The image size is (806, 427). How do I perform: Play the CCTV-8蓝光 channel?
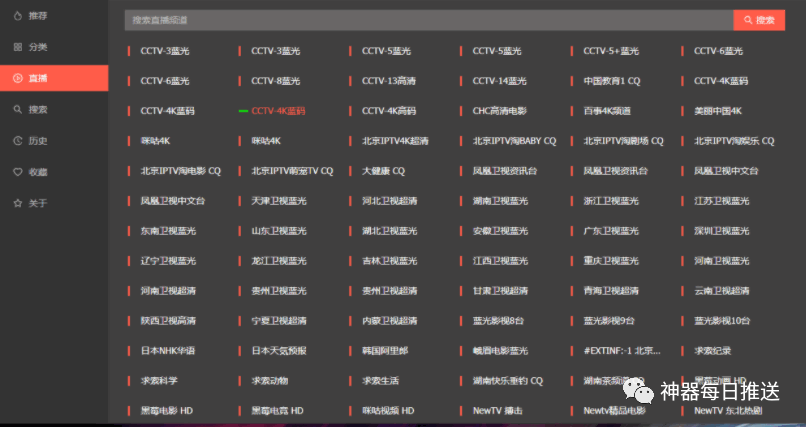276,81
